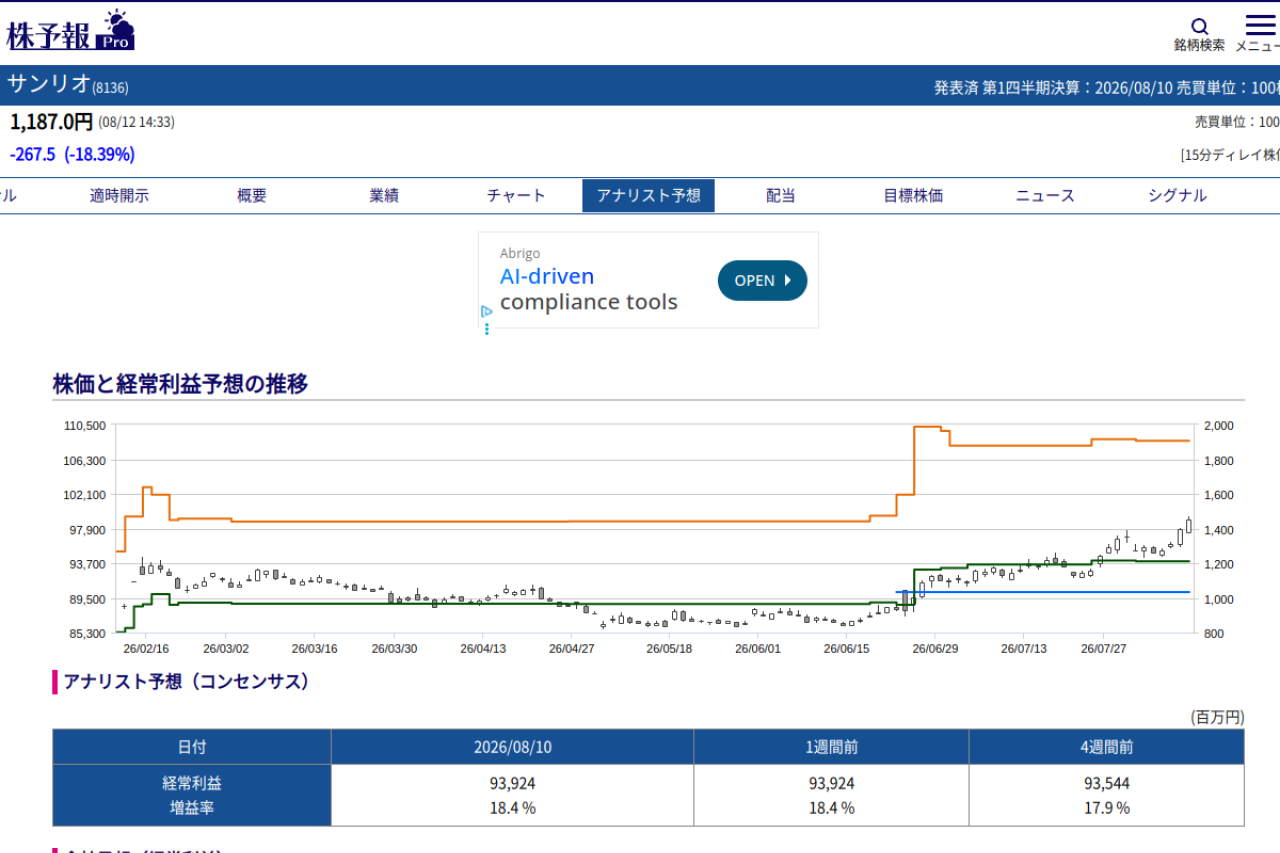Click the サンリオ stock name in the header
This screenshot has width=1280, height=853.
tap(49, 85)
